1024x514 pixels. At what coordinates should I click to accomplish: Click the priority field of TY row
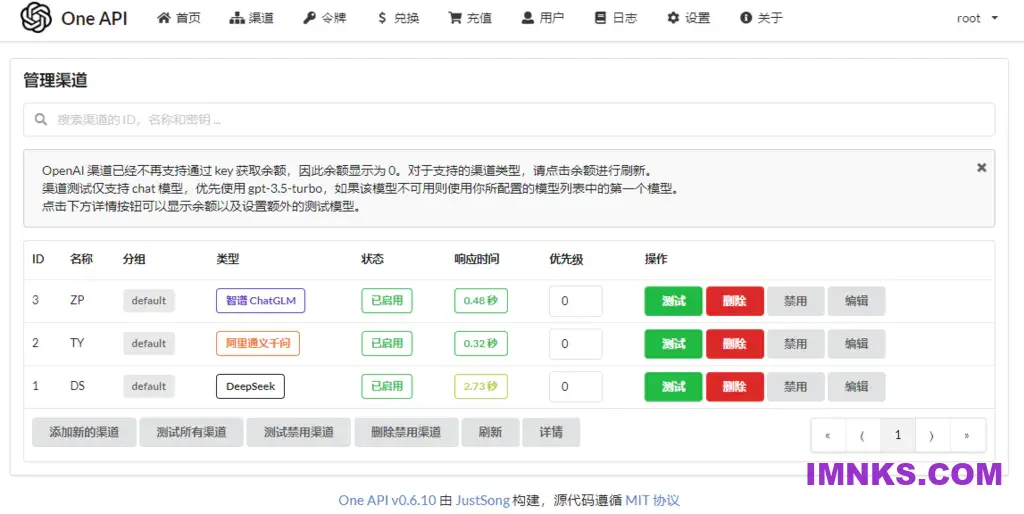click(575, 344)
